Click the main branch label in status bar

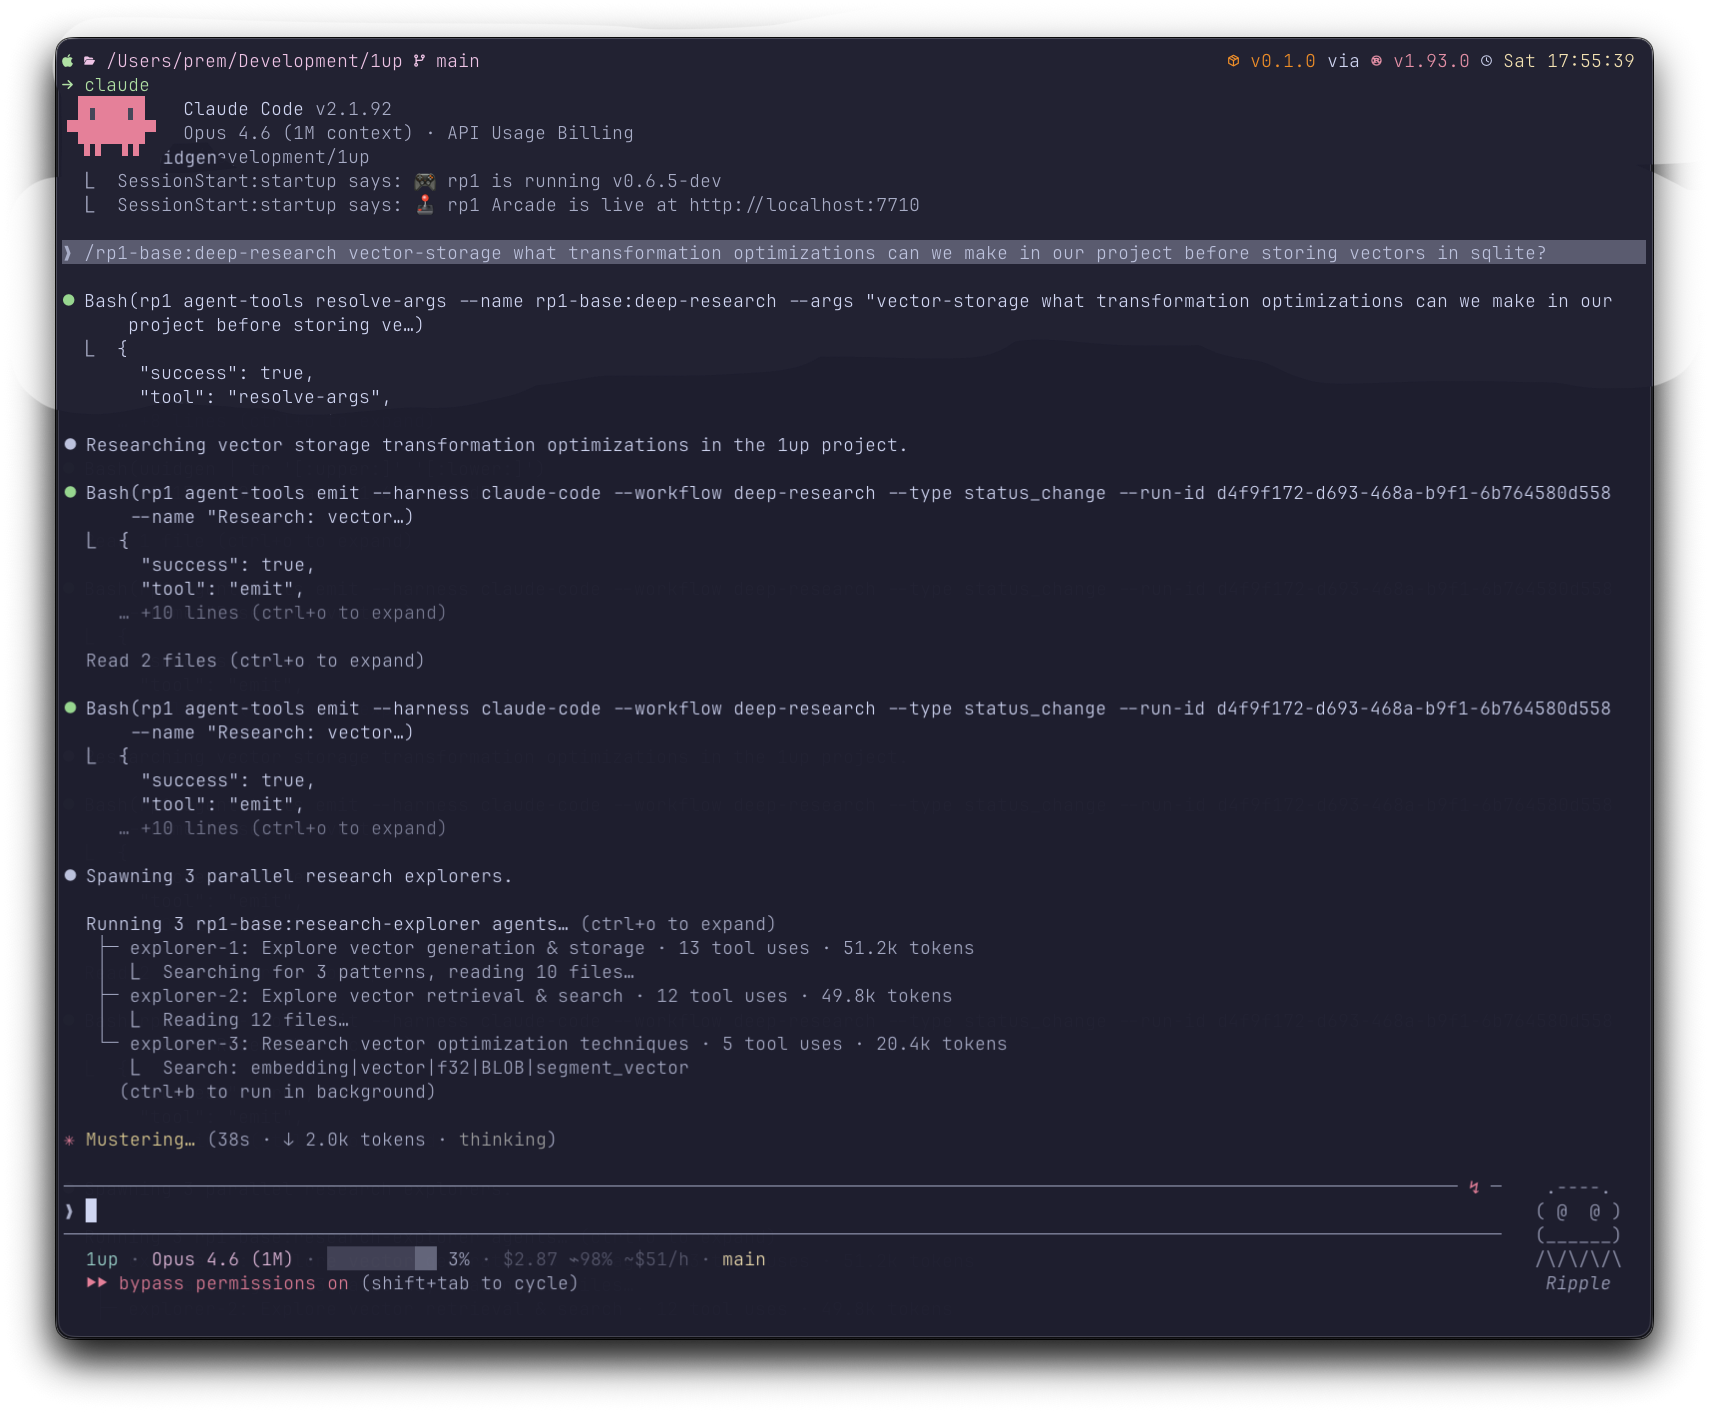pyautogui.click(x=743, y=1259)
